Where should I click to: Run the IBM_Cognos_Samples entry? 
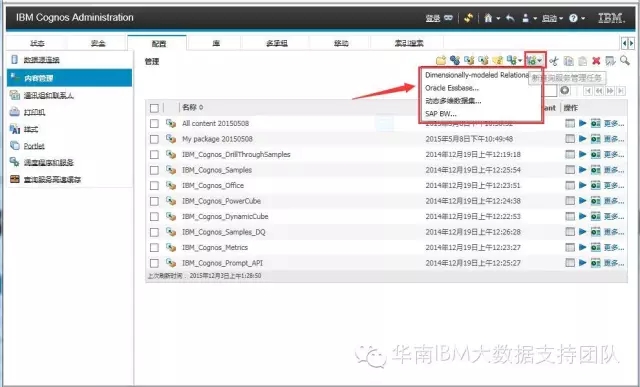582,170
